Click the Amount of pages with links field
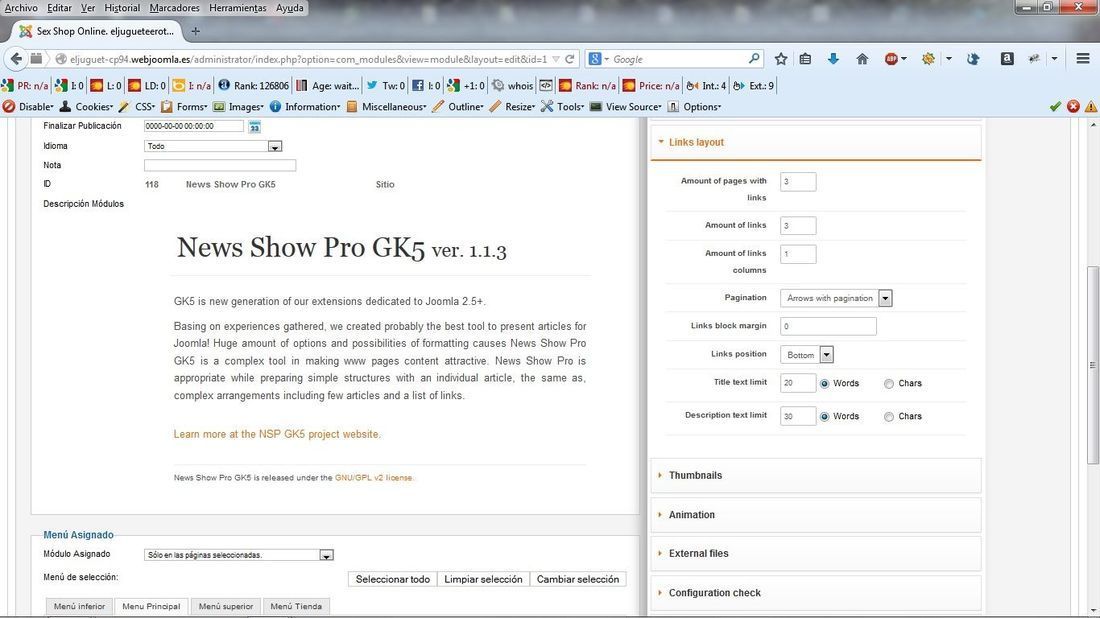Viewport: 1100px width, 618px height. point(798,182)
